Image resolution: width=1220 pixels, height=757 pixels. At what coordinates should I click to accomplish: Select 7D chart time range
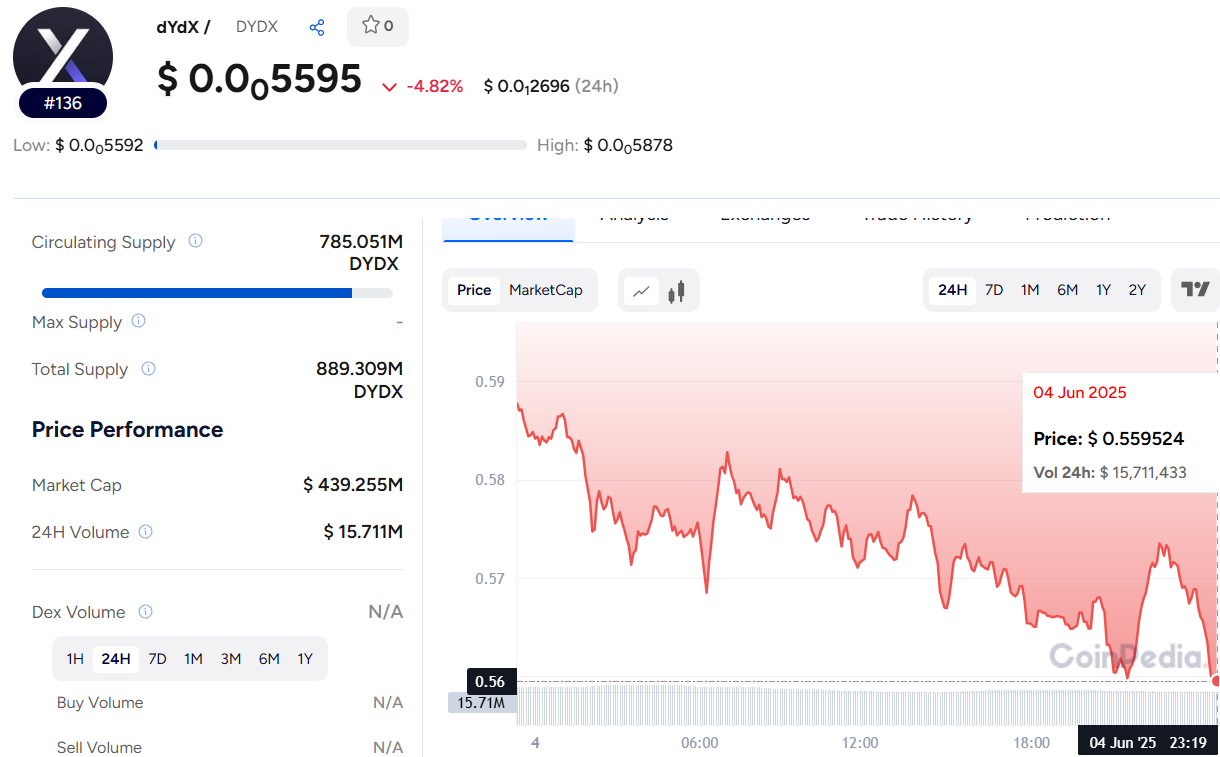[x=994, y=290]
